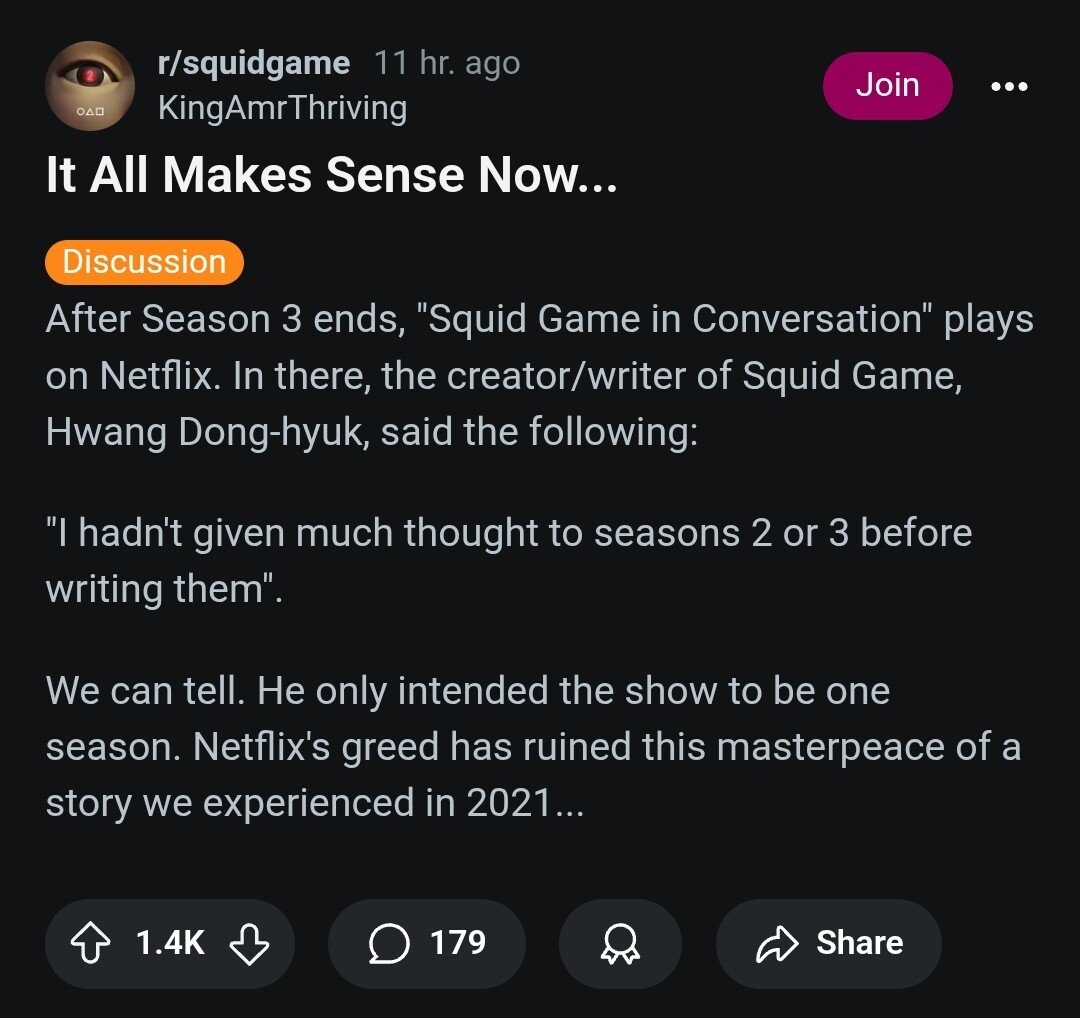Viewport: 1080px width, 1018px height.
Task: Click the quoted line about seasons 2 or 3
Action: (508, 560)
